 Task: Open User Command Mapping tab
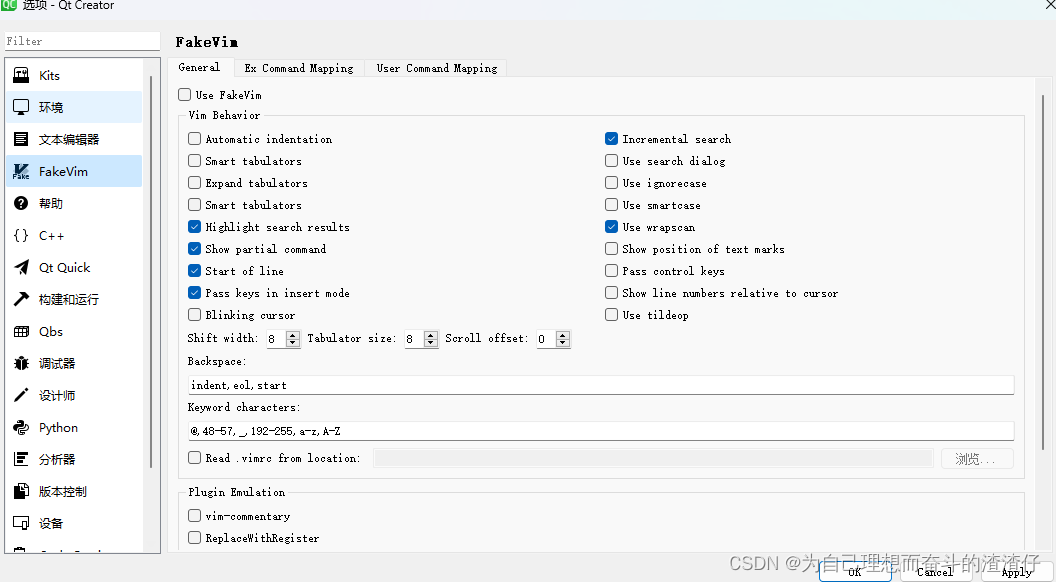(436, 68)
